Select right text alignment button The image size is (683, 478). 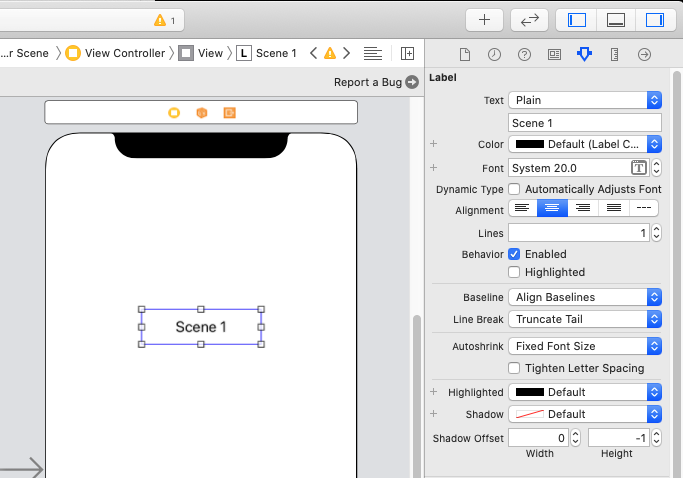(x=581, y=208)
